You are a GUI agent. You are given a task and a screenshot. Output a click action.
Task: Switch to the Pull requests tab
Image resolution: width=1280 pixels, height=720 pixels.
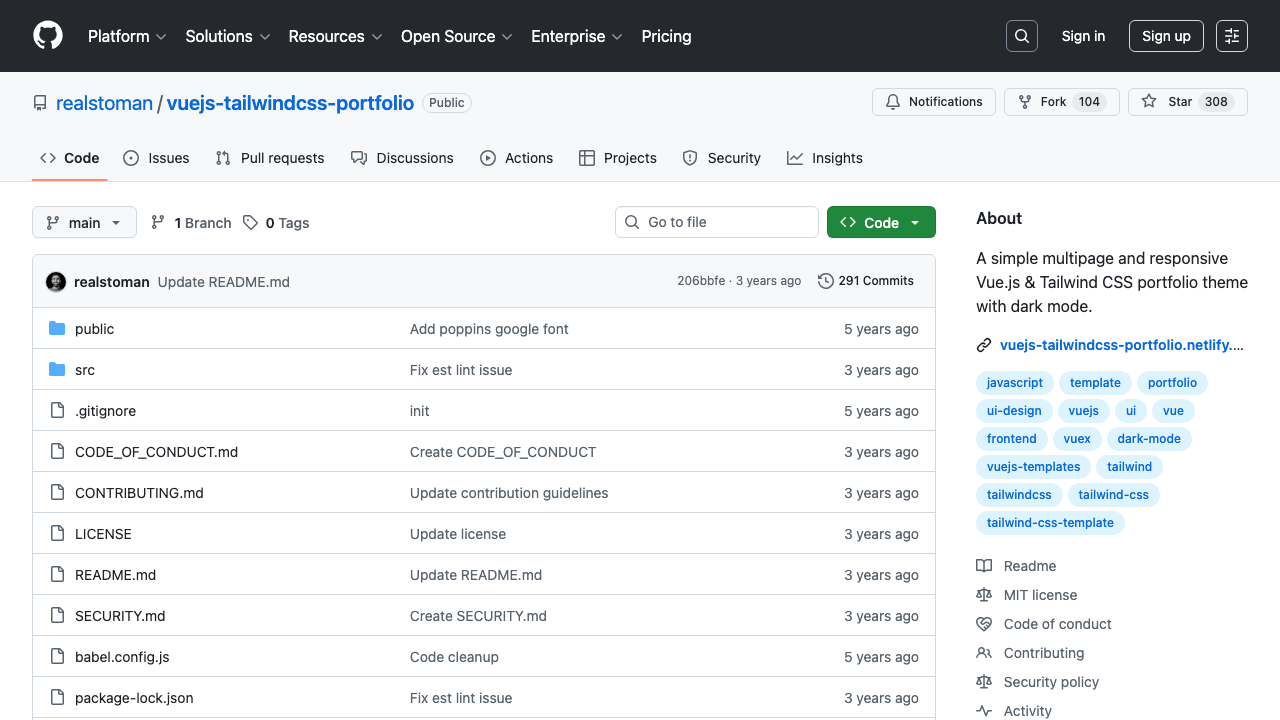(x=269, y=158)
